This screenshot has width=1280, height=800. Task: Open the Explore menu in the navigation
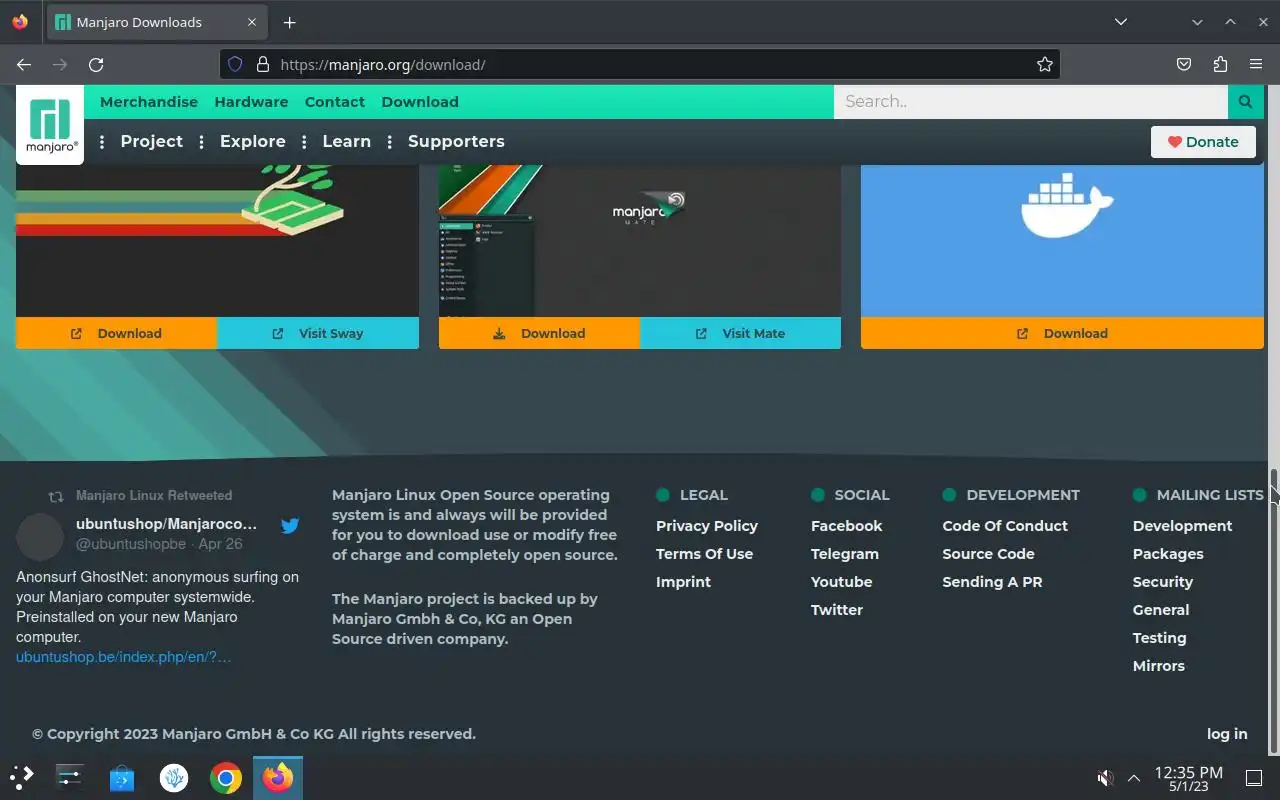coord(253,141)
